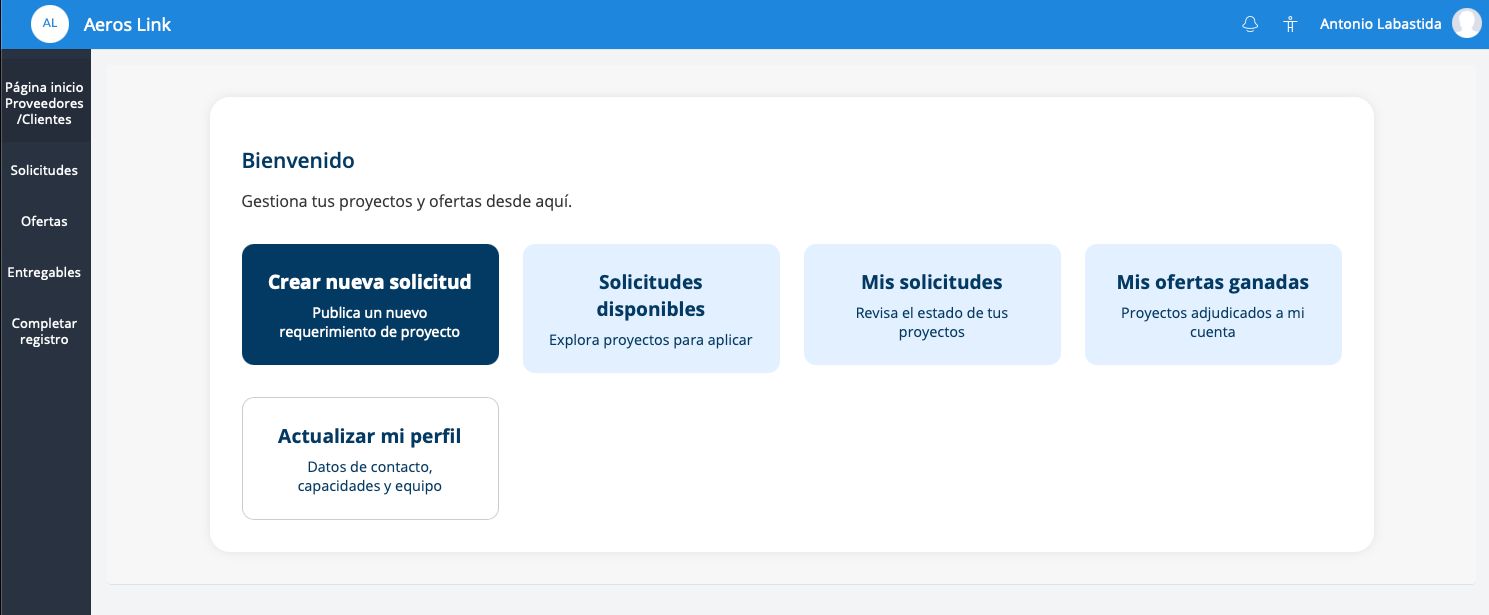The image size is (1489, 615).
Task: Open Solicitudes in the sidebar
Action: pyautogui.click(x=45, y=170)
